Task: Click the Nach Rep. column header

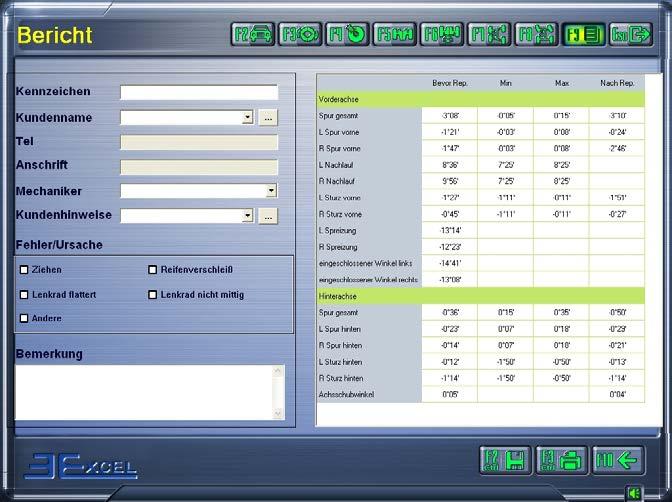Action: coord(617,83)
